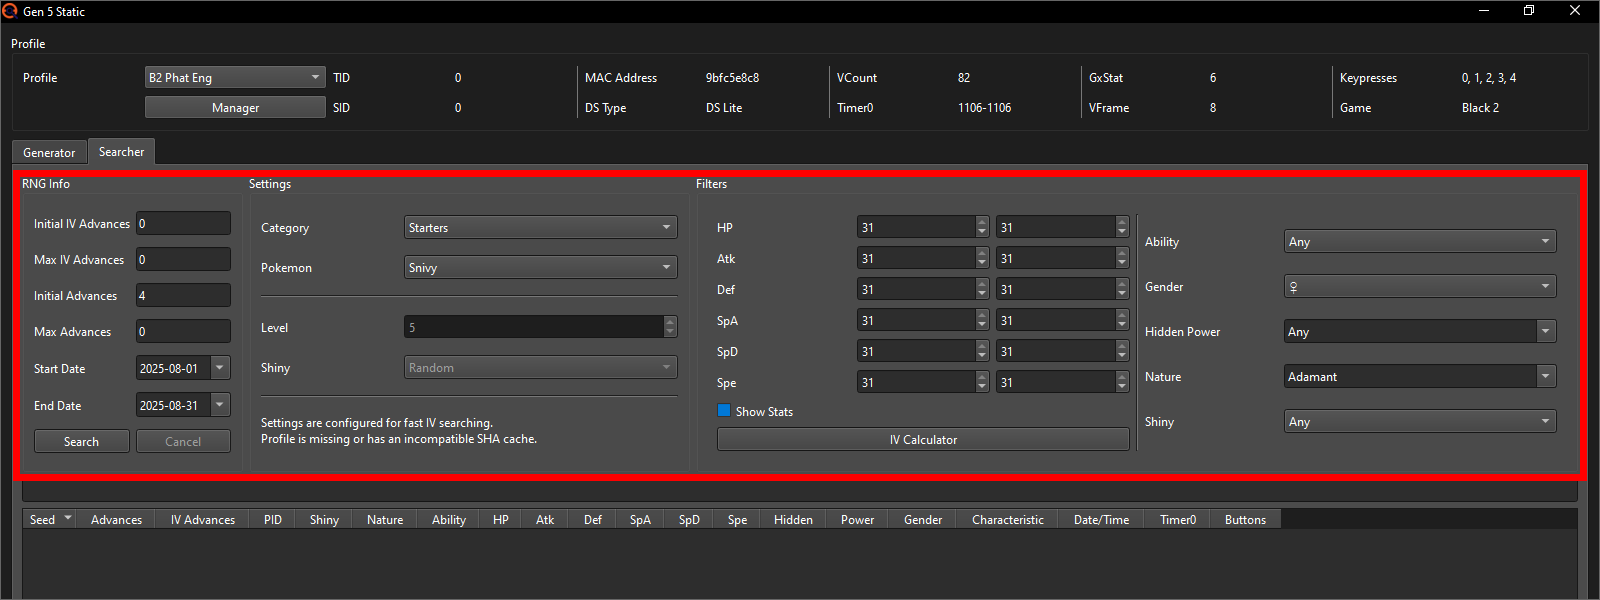Screen dimensions: 1600x600
Task: Click the Initial Advances input field
Action: click(183, 295)
